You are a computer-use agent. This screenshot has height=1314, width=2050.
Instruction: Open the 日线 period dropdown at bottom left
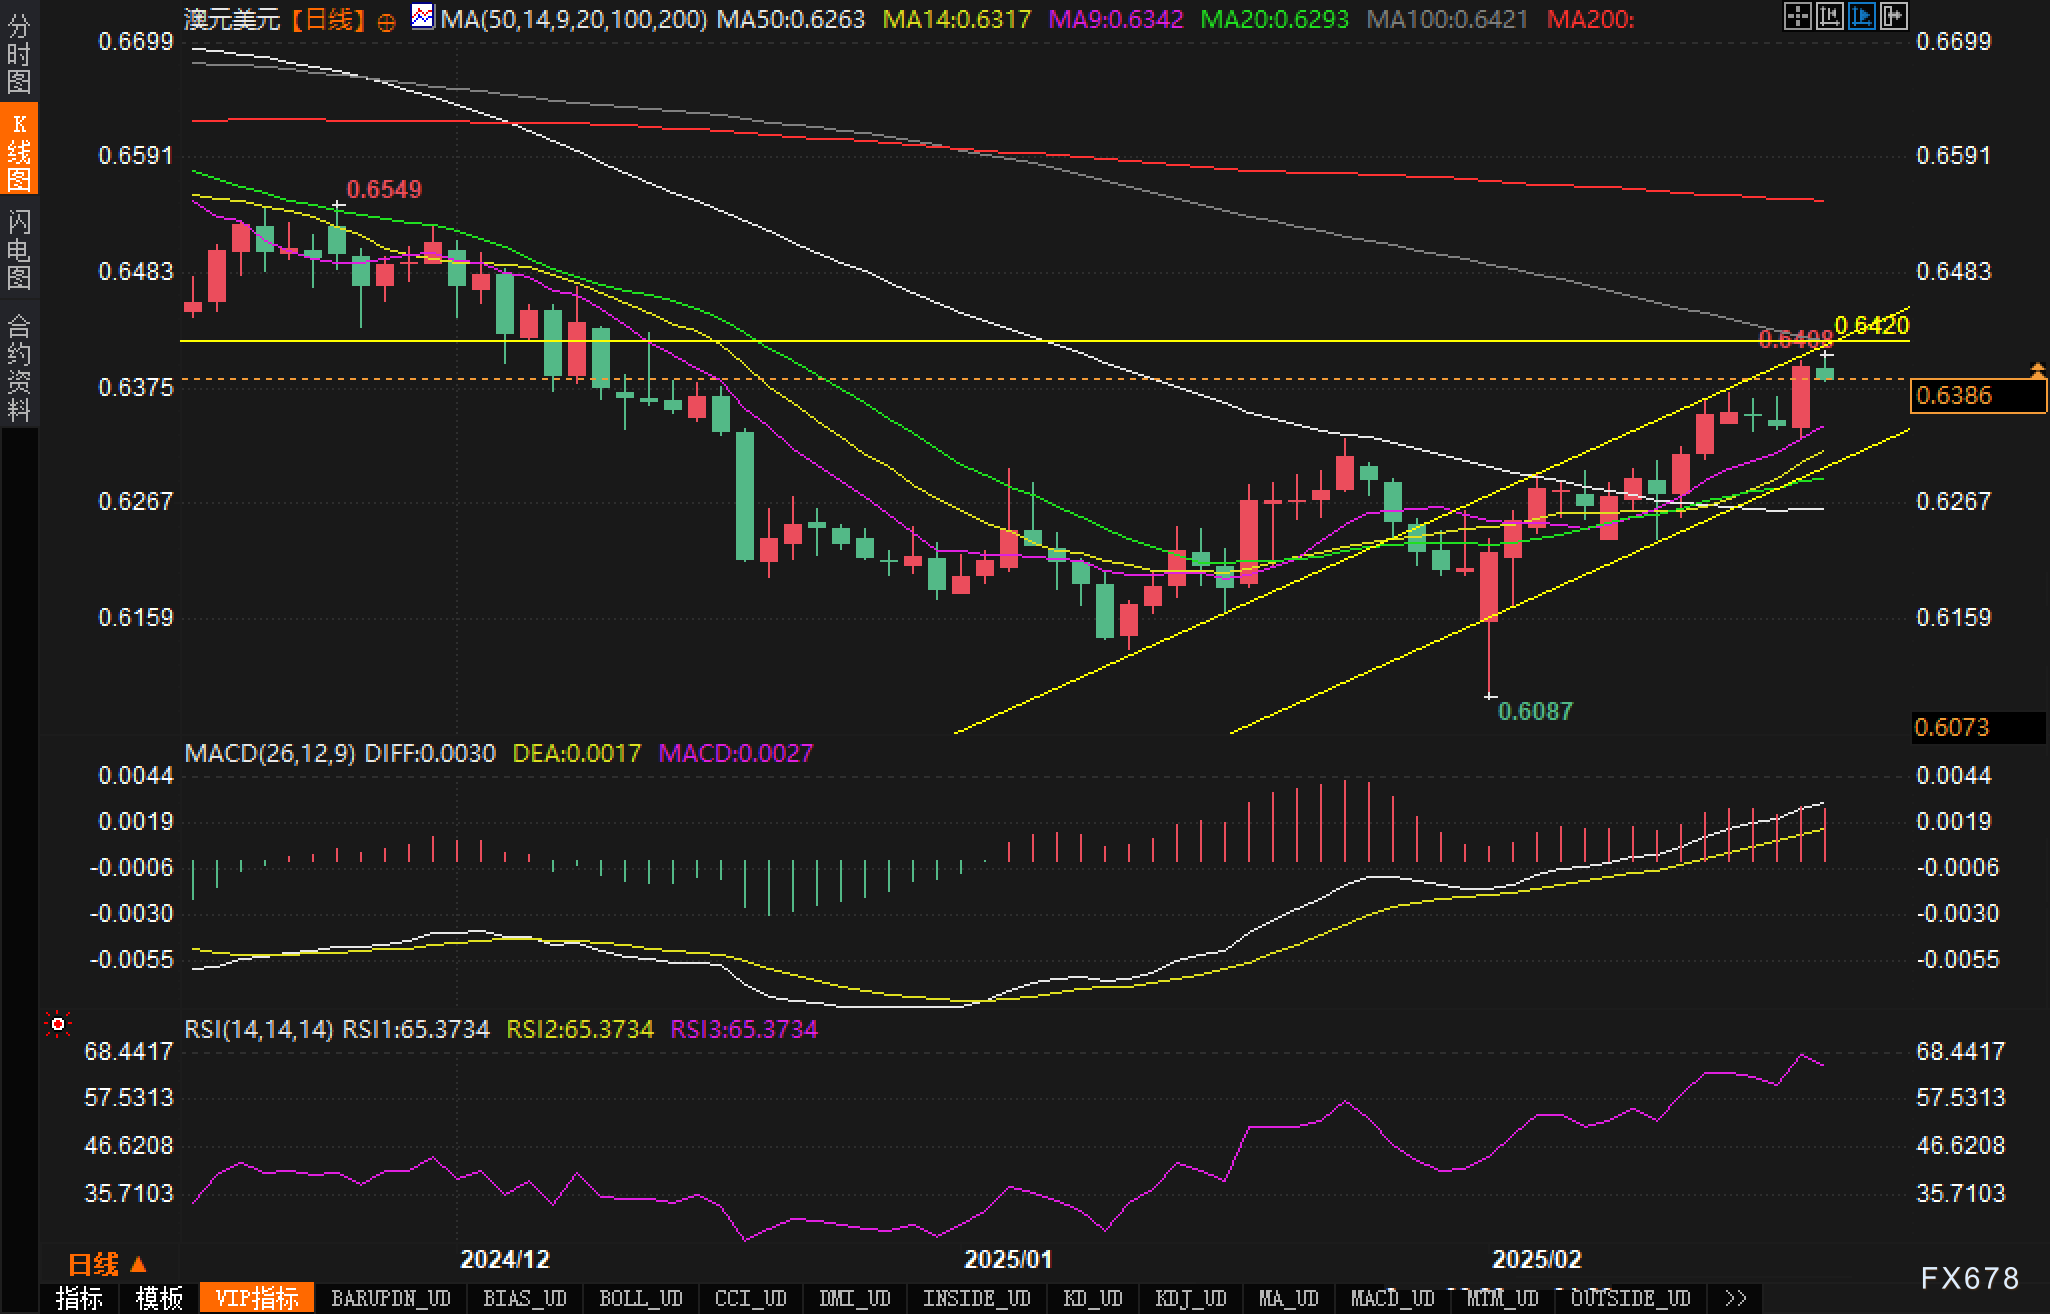(107, 1265)
